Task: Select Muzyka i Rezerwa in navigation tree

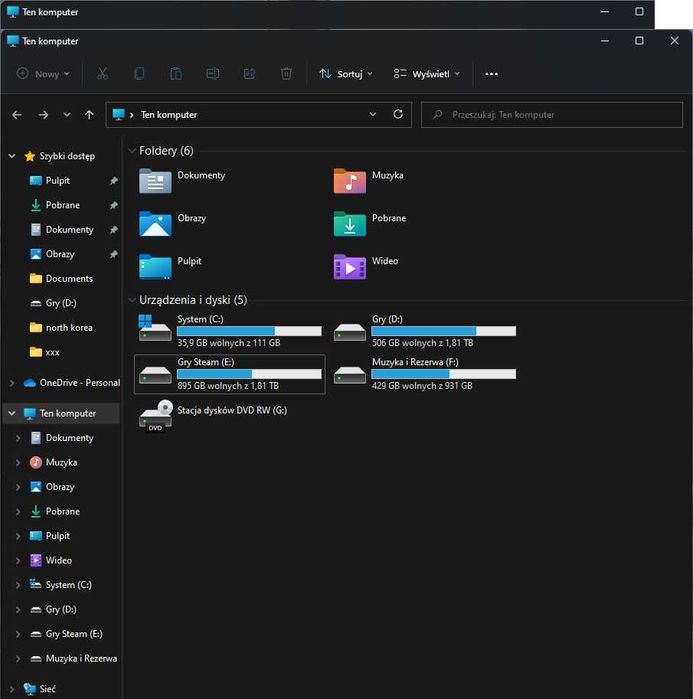Action: (x=74, y=658)
